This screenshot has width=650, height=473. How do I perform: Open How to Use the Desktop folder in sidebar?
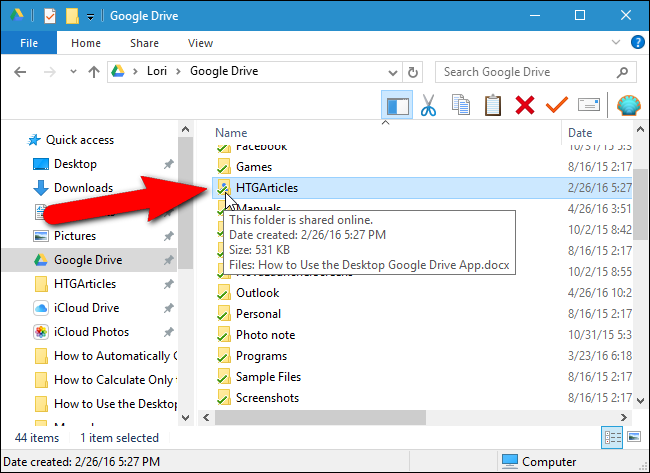115,404
